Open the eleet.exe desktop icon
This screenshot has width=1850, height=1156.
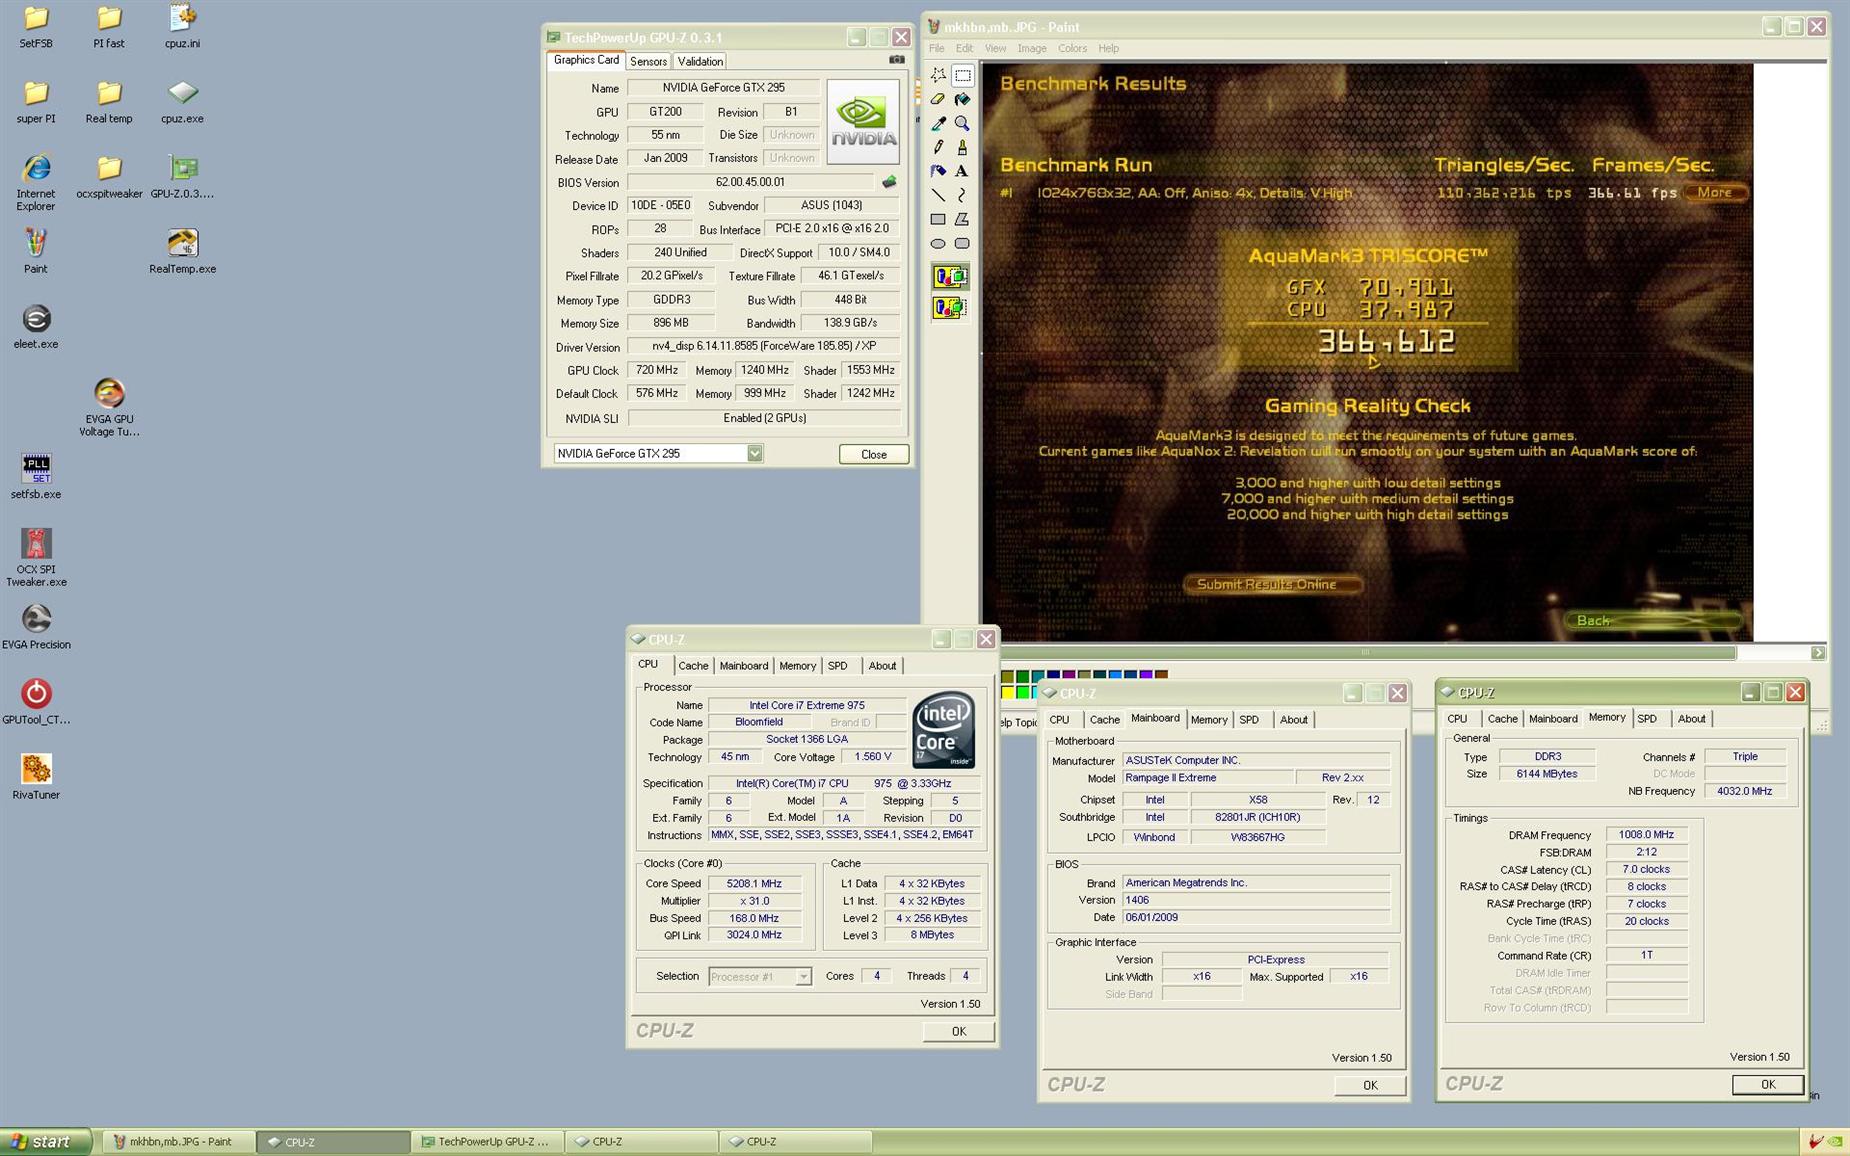pos(36,326)
